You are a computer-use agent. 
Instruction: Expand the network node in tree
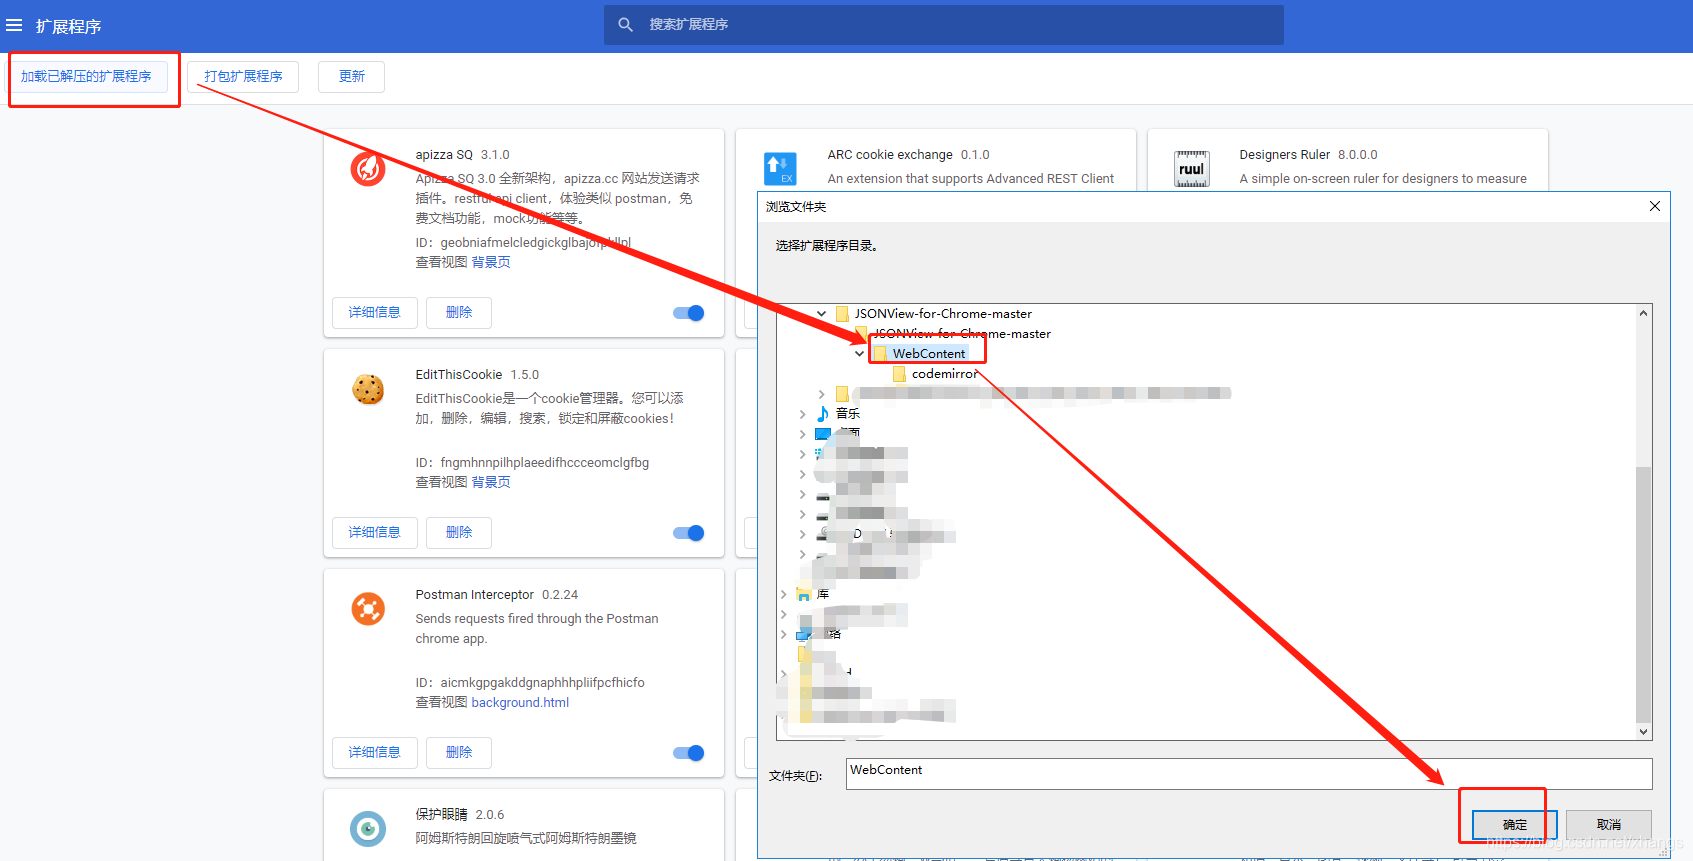(783, 634)
